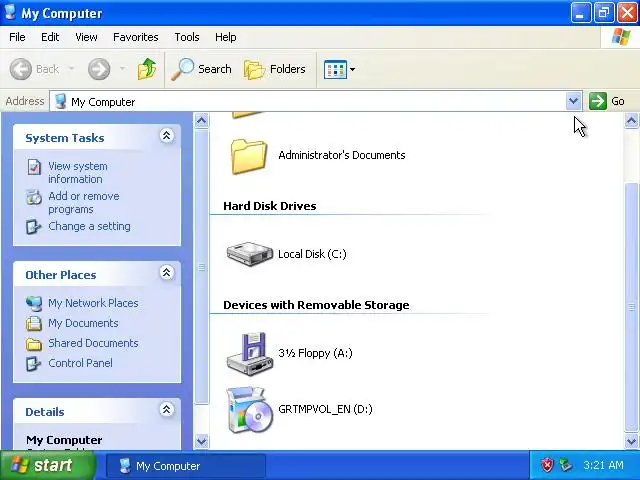The image size is (640, 480).
Task: Click the Back navigation button
Action: (x=35, y=69)
